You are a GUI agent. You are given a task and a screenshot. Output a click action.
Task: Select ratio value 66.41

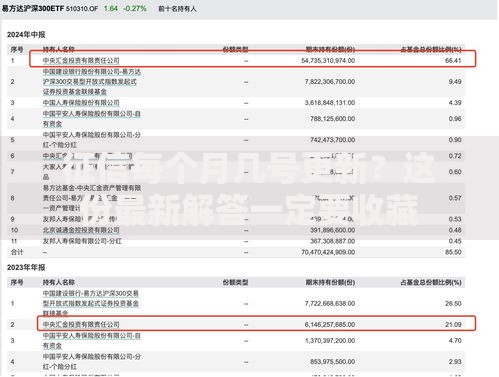(x=453, y=61)
